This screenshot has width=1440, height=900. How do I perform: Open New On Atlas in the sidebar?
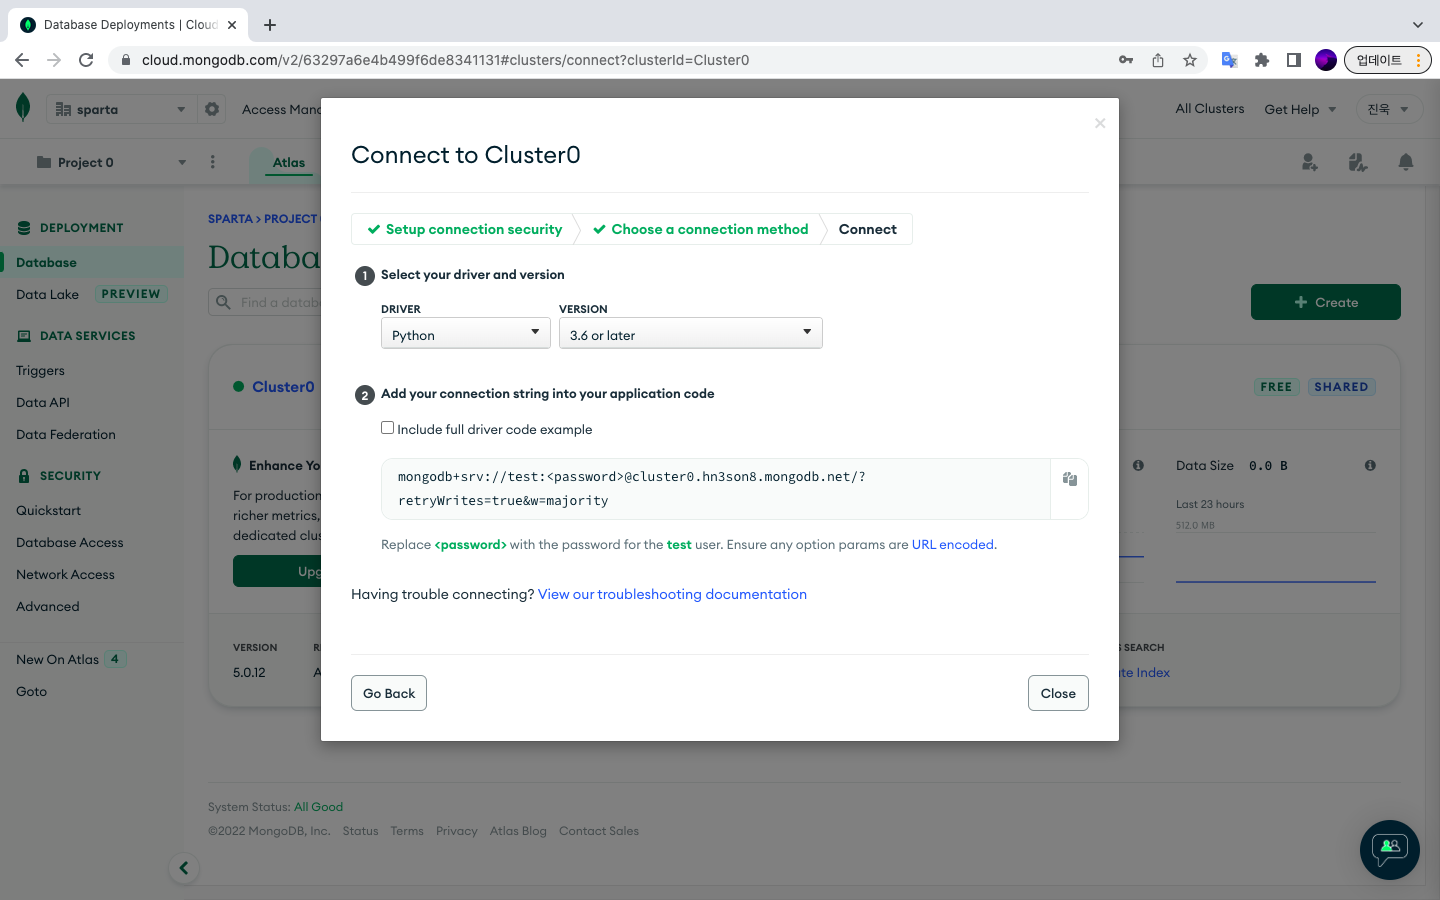coord(57,659)
